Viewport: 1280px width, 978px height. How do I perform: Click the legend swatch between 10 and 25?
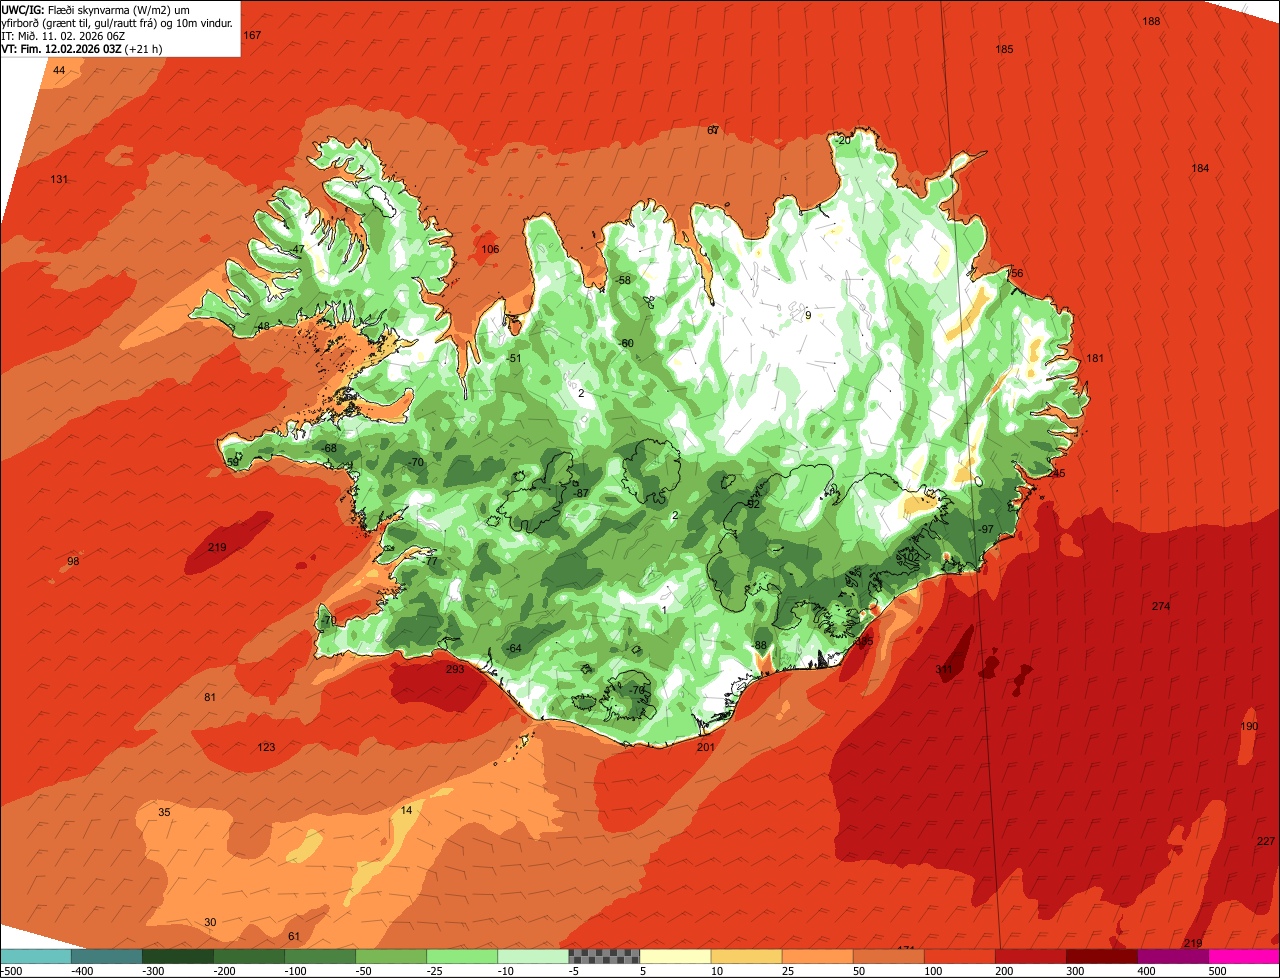click(x=746, y=956)
